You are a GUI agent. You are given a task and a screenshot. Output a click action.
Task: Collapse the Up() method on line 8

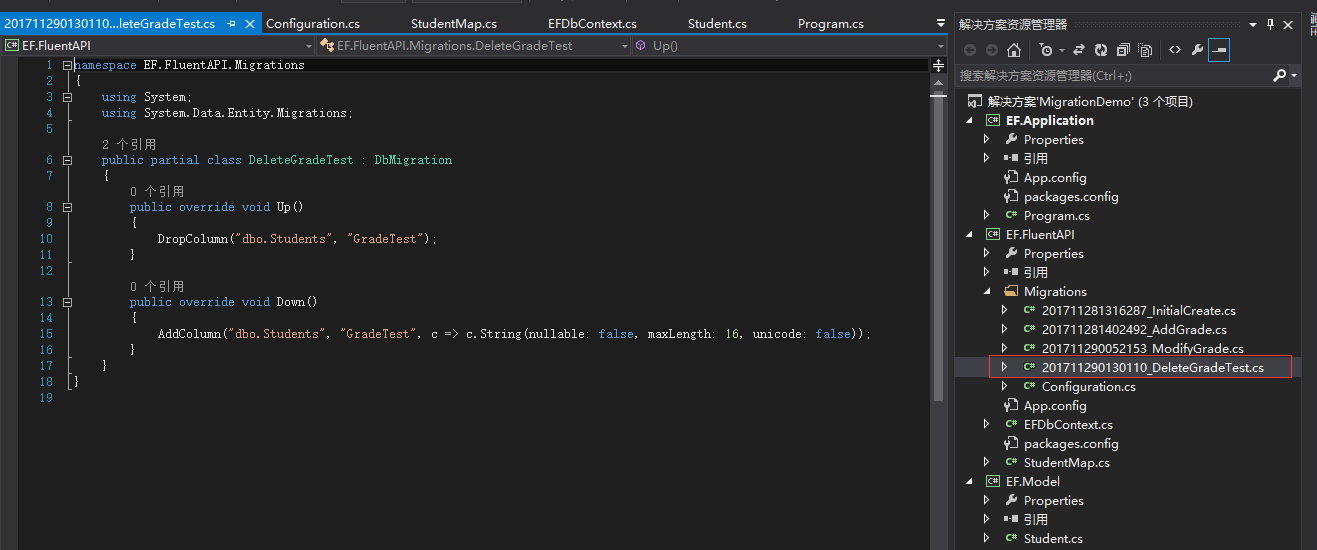pos(67,207)
